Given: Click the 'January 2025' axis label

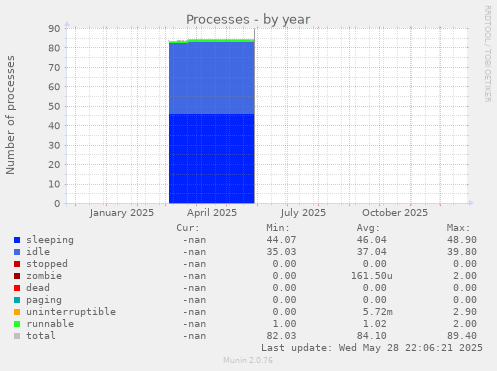Looking at the screenshot, I should (x=122, y=213).
